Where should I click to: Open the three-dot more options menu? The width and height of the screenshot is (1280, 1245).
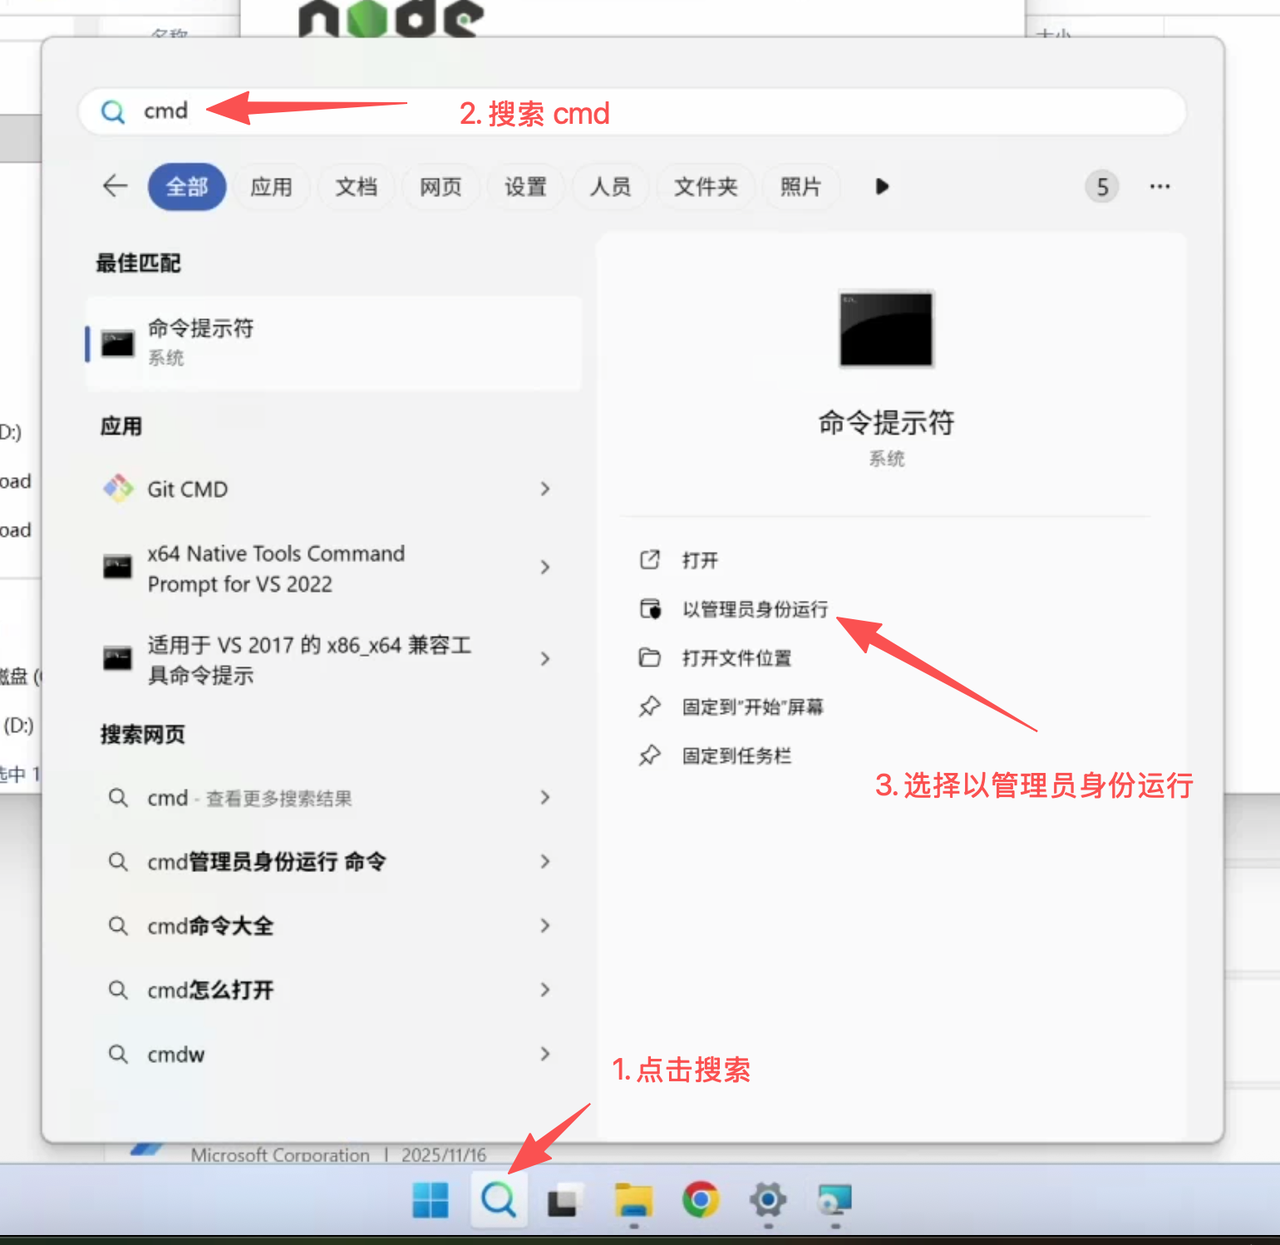coord(1159,186)
